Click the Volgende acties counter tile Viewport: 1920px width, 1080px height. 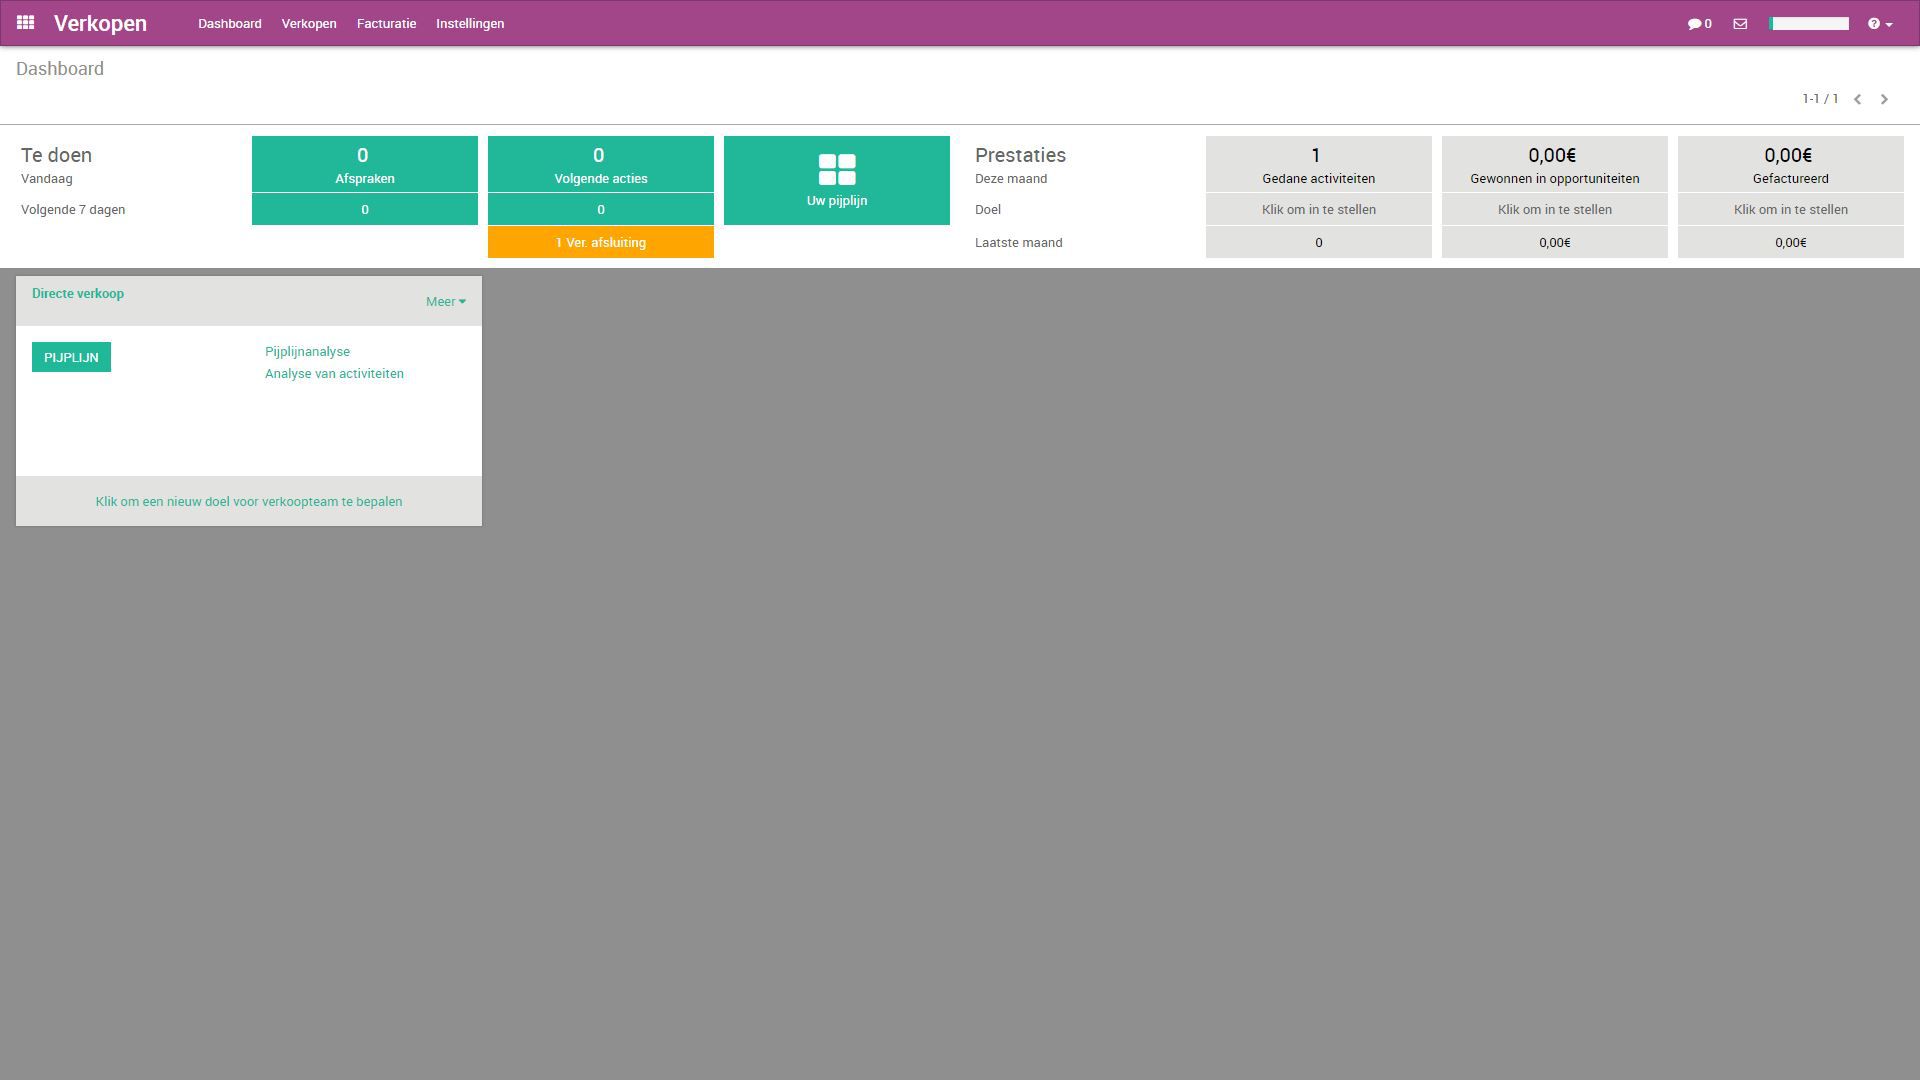(600, 163)
